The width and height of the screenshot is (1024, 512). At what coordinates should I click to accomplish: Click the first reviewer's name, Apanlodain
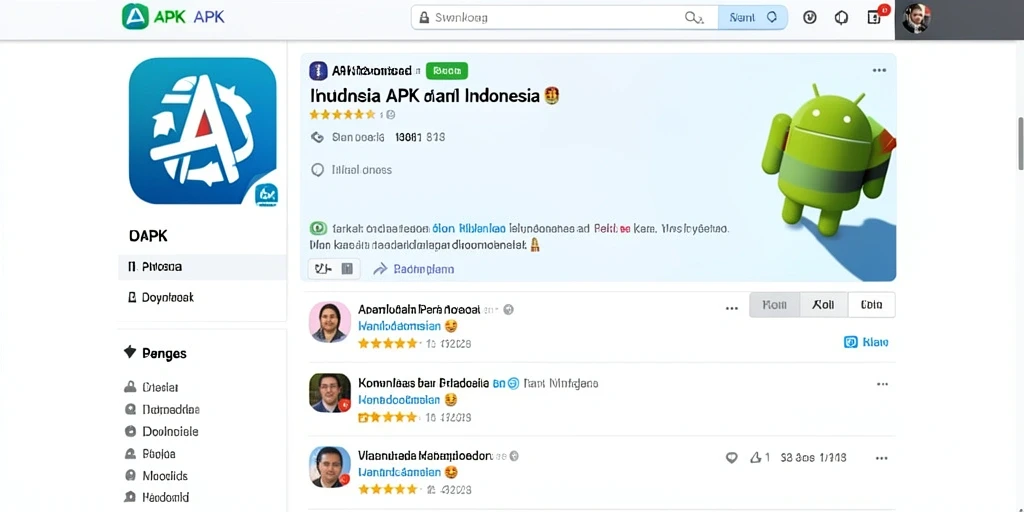pyautogui.click(x=419, y=309)
